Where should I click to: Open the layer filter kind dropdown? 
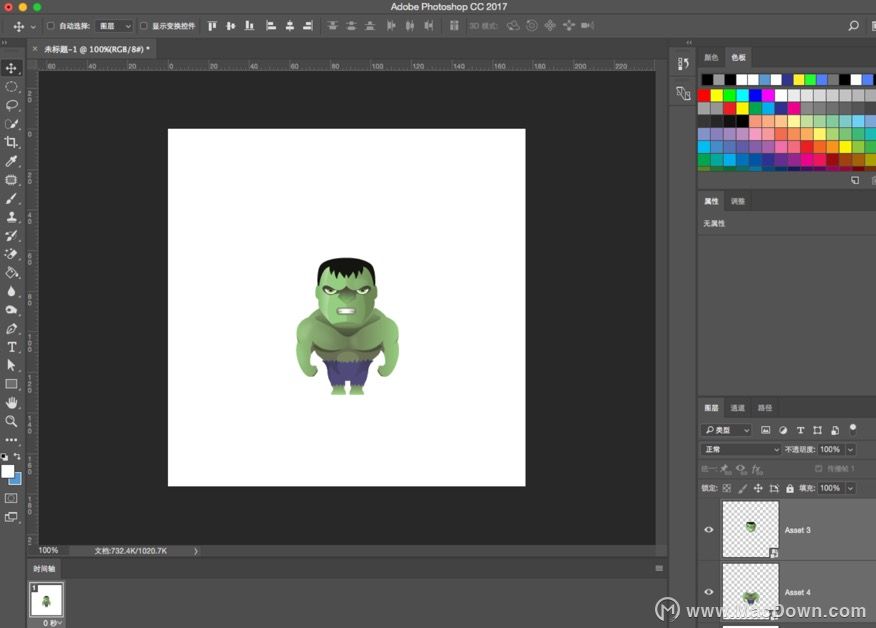click(x=726, y=430)
